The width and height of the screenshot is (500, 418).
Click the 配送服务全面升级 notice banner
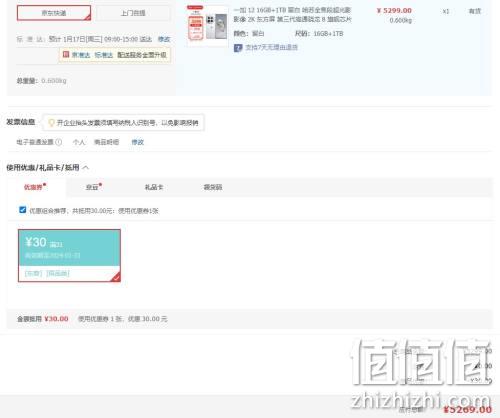tap(115, 55)
